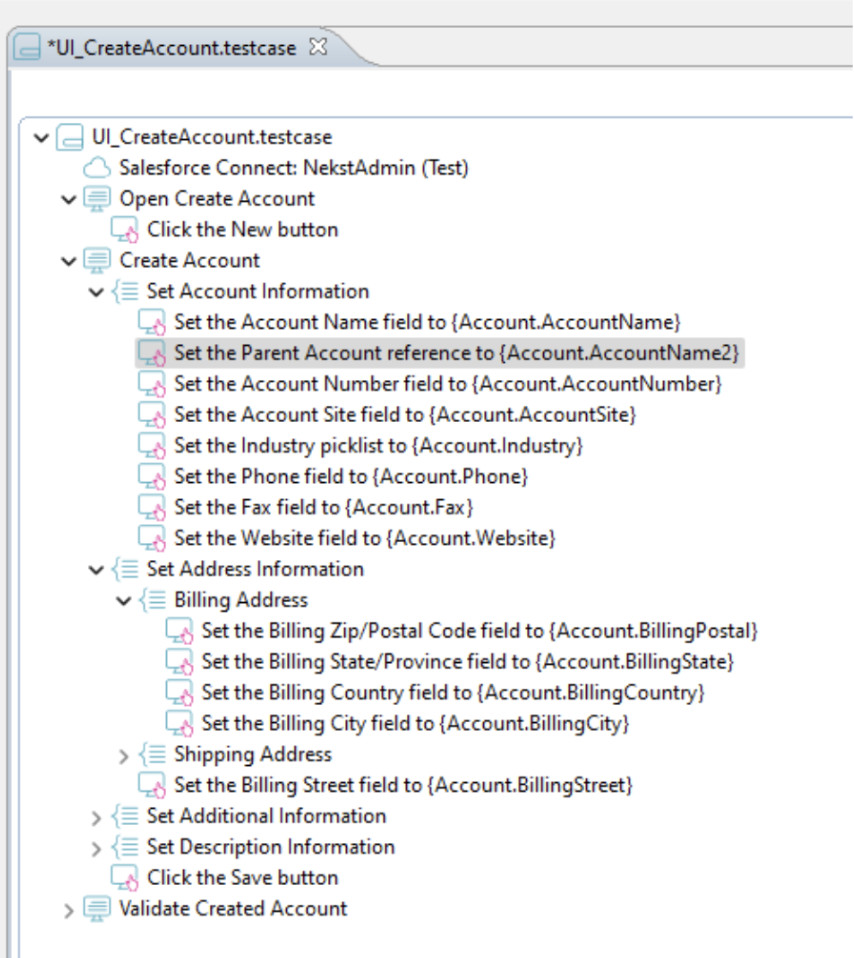Select the Set the Account Name field step
This screenshot has height=958, width=854.
pos(427,322)
